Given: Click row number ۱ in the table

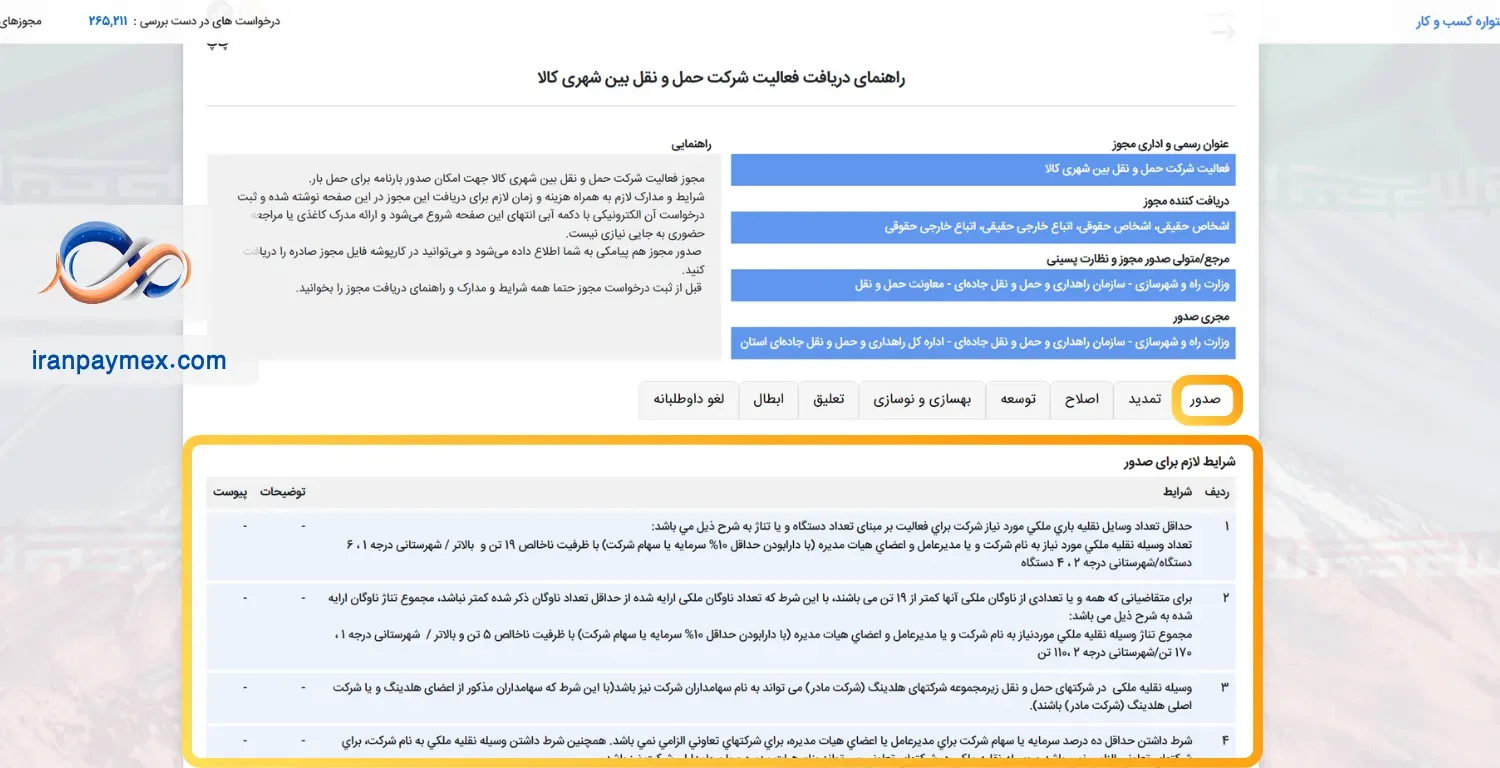Looking at the screenshot, I should click(x=1227, y=526).
